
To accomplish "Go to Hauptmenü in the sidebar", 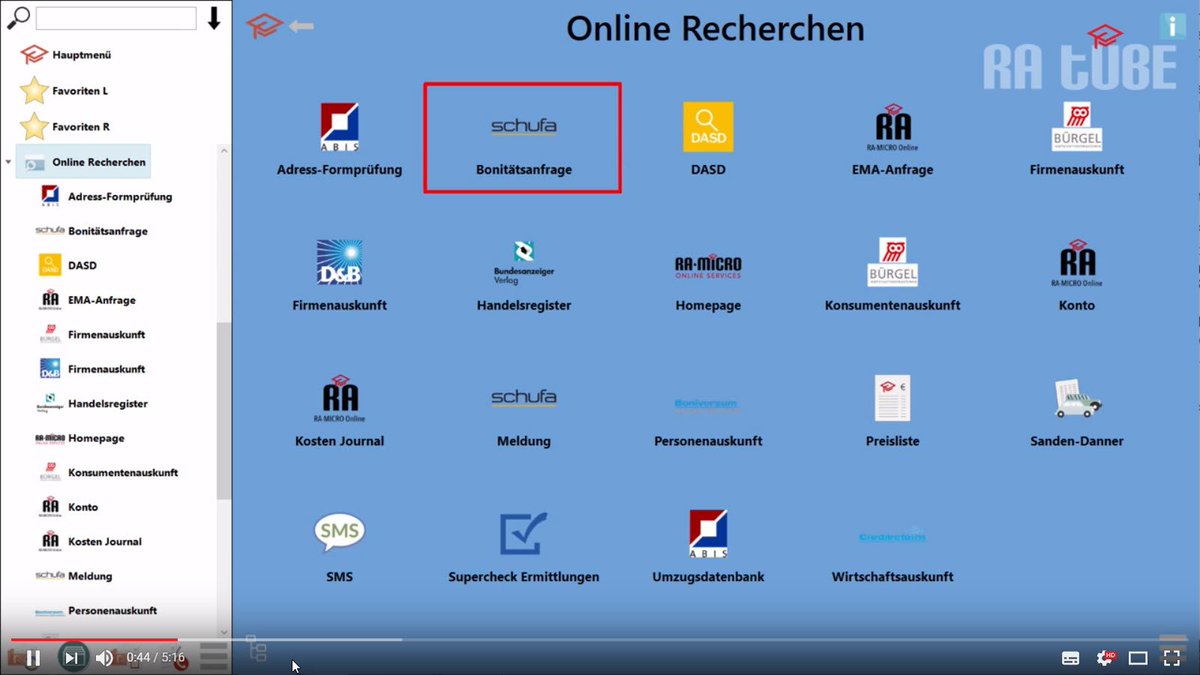I will pyautogui.click(x=64, y=55).
